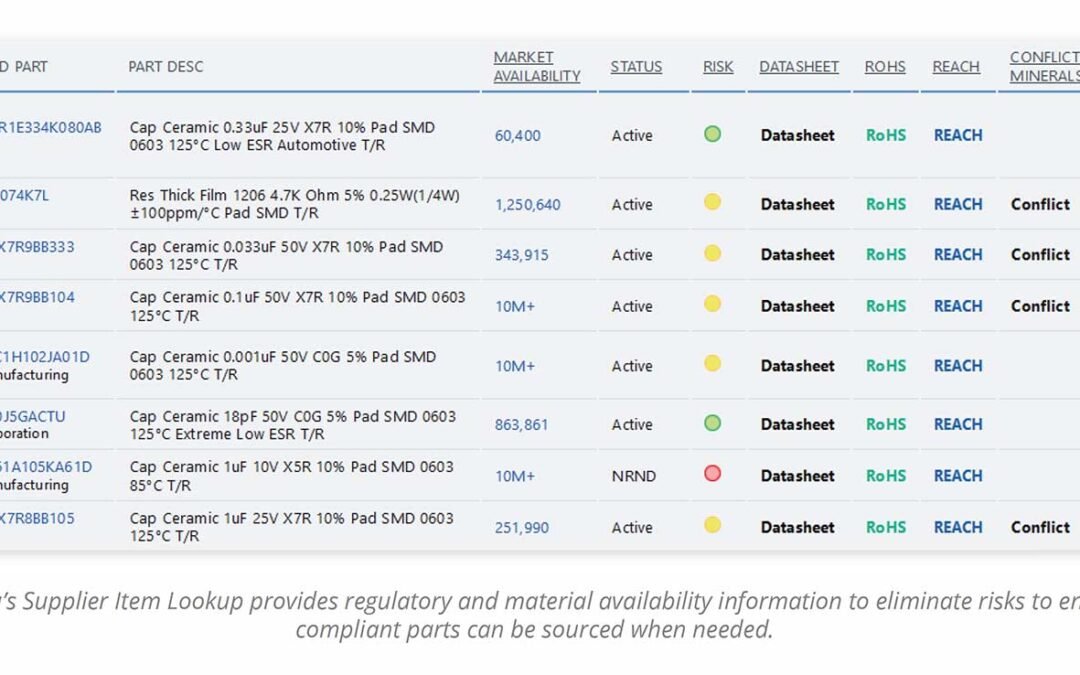Open REACH link for 0.33uF 25V capacitor
This screenshot has width=1080, height=675.
(958, 135)
